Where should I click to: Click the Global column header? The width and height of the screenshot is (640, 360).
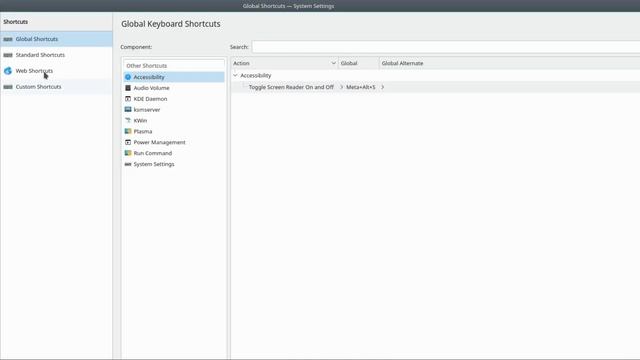tap(358, 63)
